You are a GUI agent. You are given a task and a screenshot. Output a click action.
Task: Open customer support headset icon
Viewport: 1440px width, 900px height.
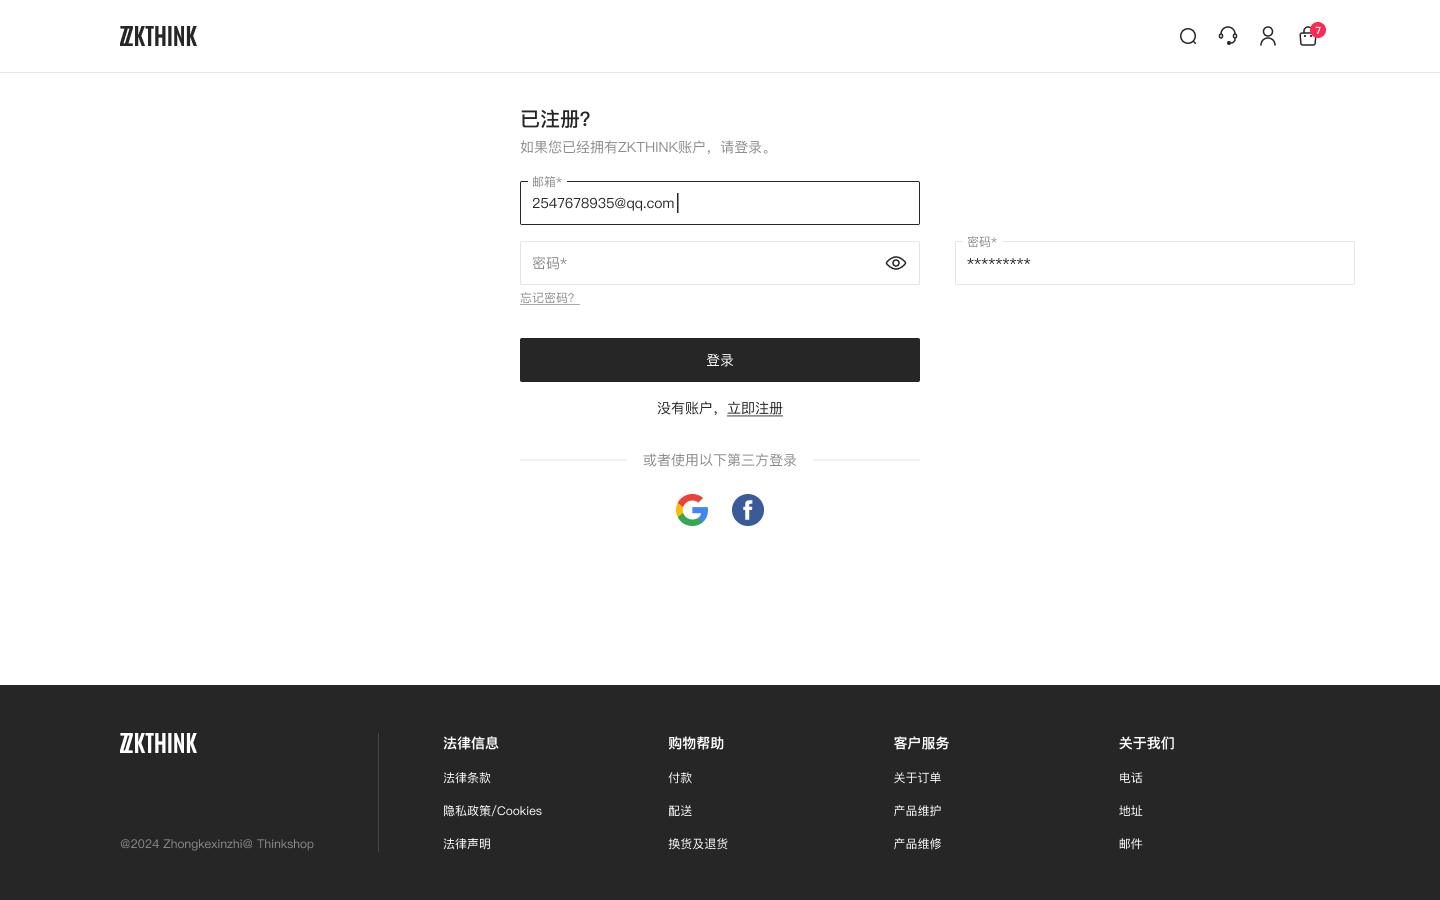pos(1228,36)
